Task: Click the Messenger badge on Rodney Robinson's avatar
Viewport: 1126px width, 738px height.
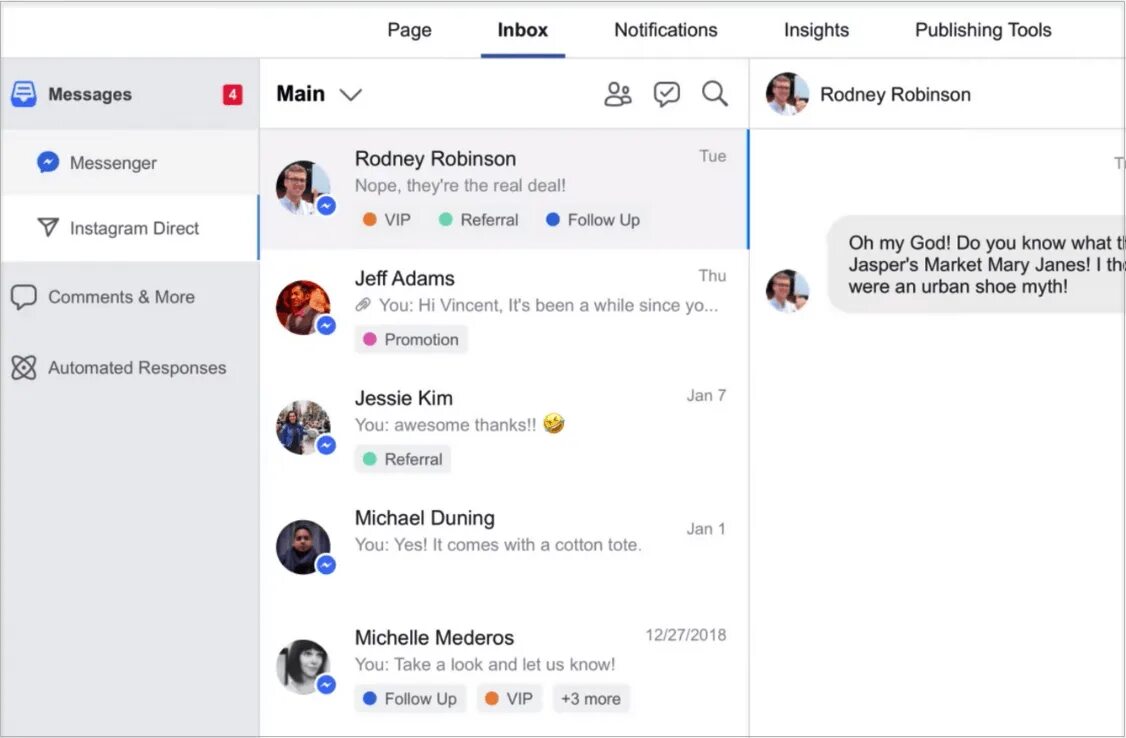Action: point(326,206)
